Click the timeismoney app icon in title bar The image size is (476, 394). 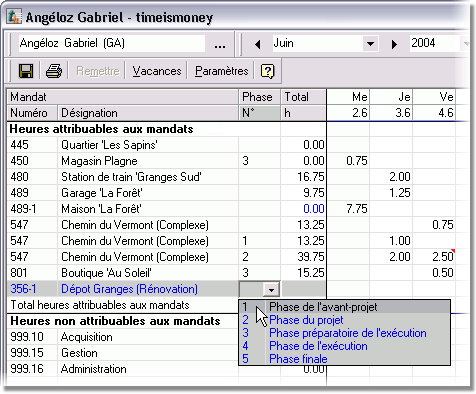point(14,17)
